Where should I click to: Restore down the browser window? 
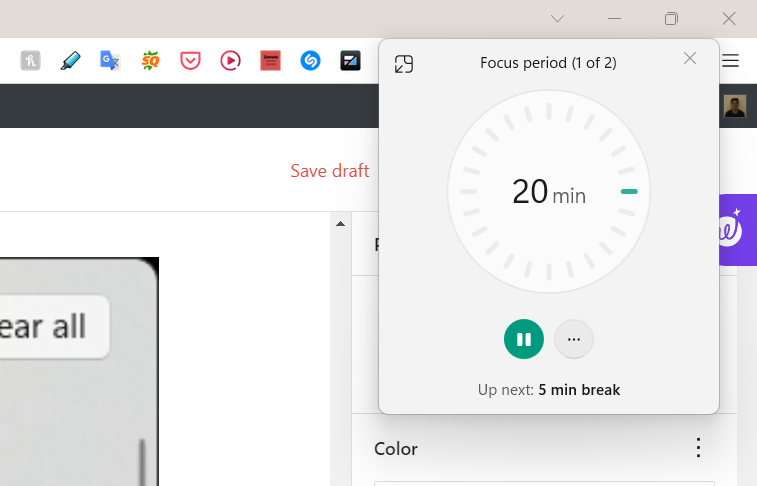672,19
